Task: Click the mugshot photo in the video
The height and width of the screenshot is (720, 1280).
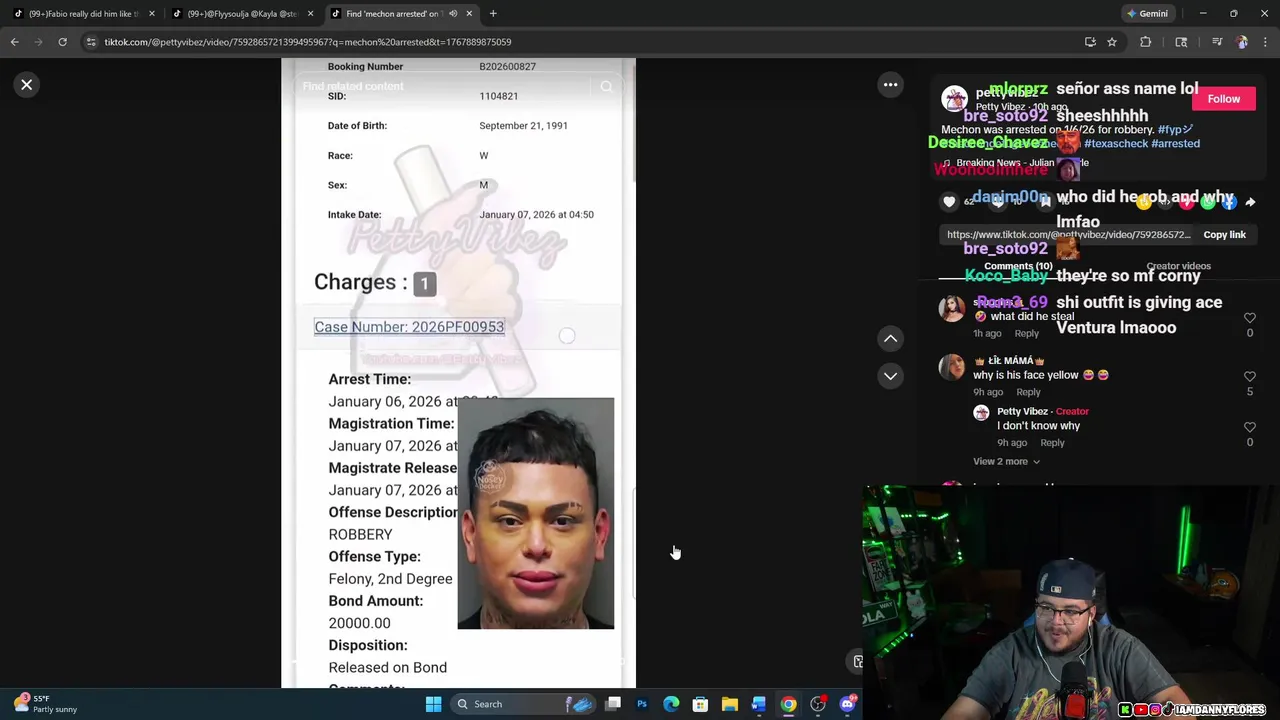Action: 535,513
